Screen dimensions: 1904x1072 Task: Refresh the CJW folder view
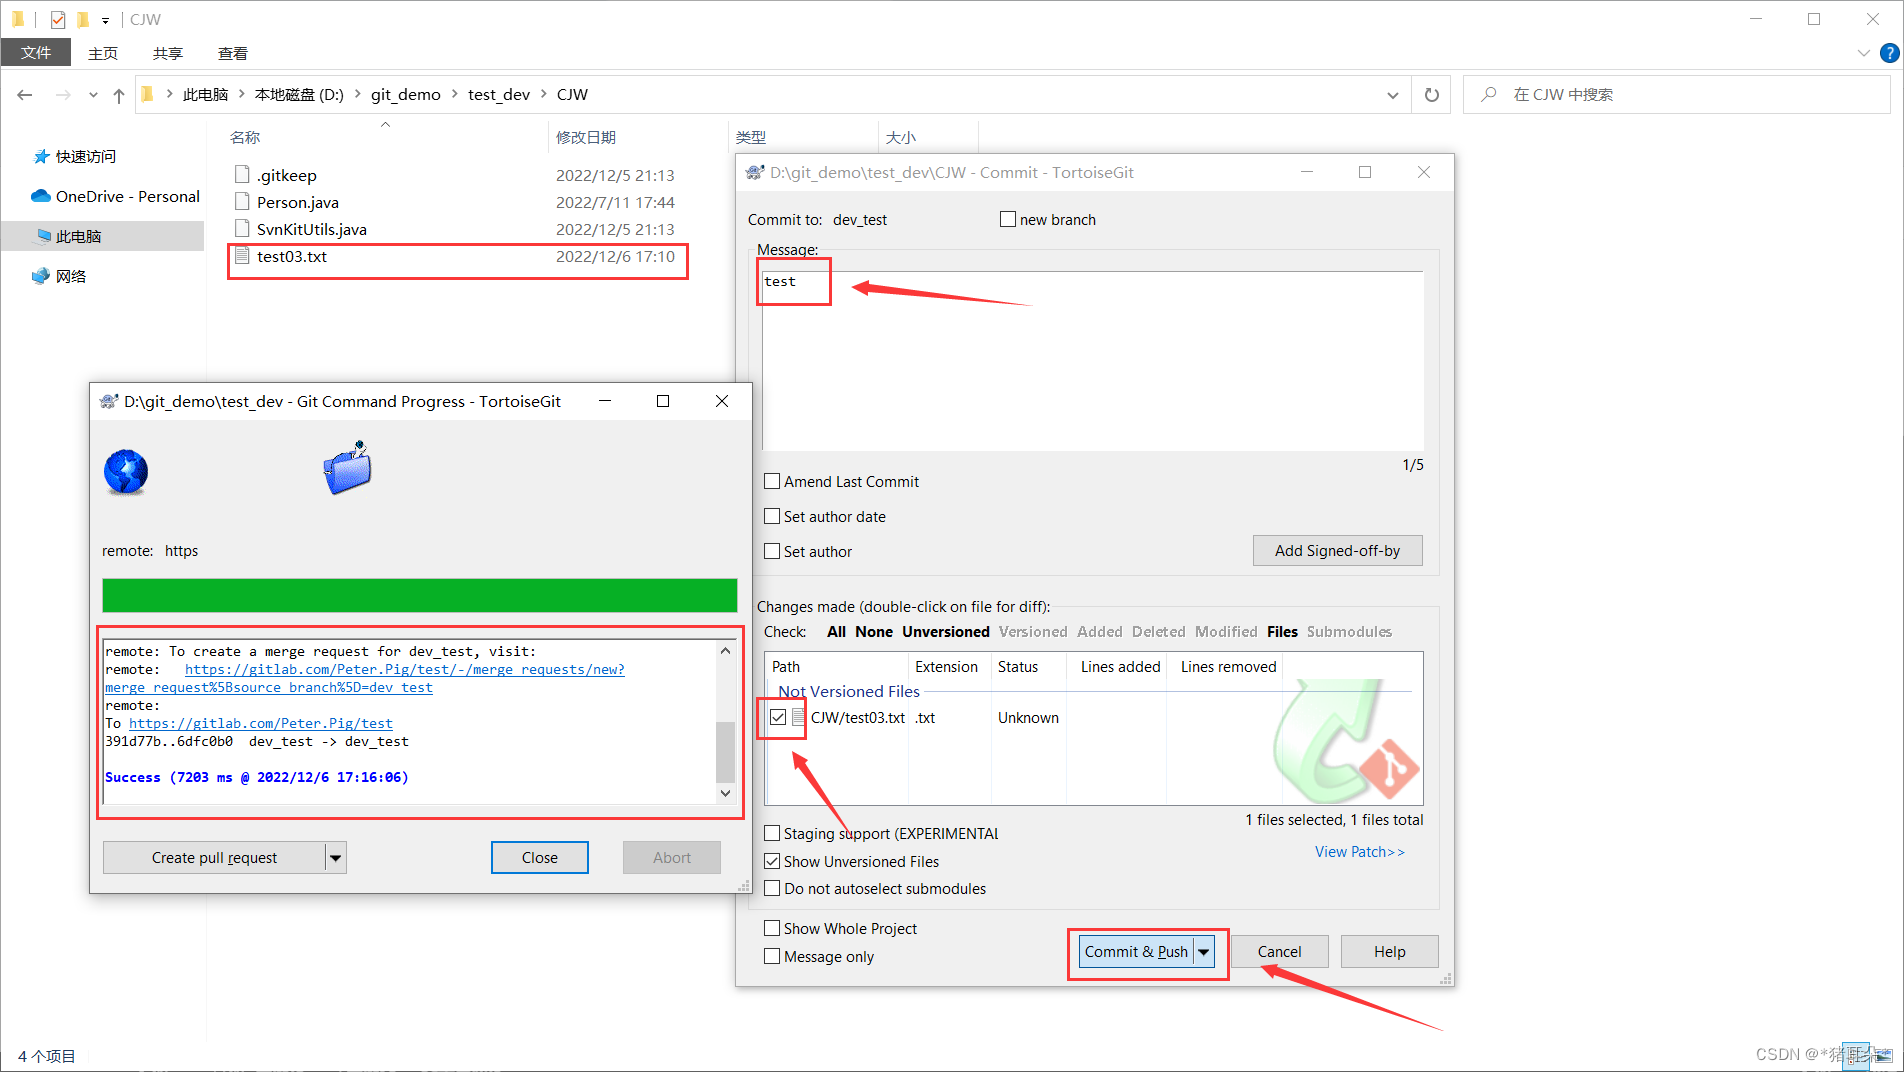1431,94
